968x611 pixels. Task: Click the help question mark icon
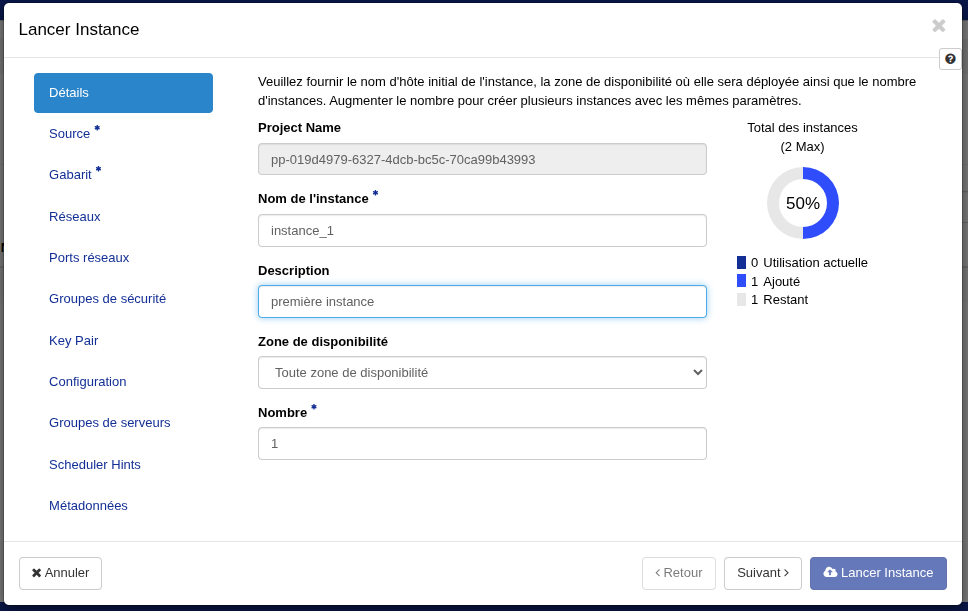(950, 59)
